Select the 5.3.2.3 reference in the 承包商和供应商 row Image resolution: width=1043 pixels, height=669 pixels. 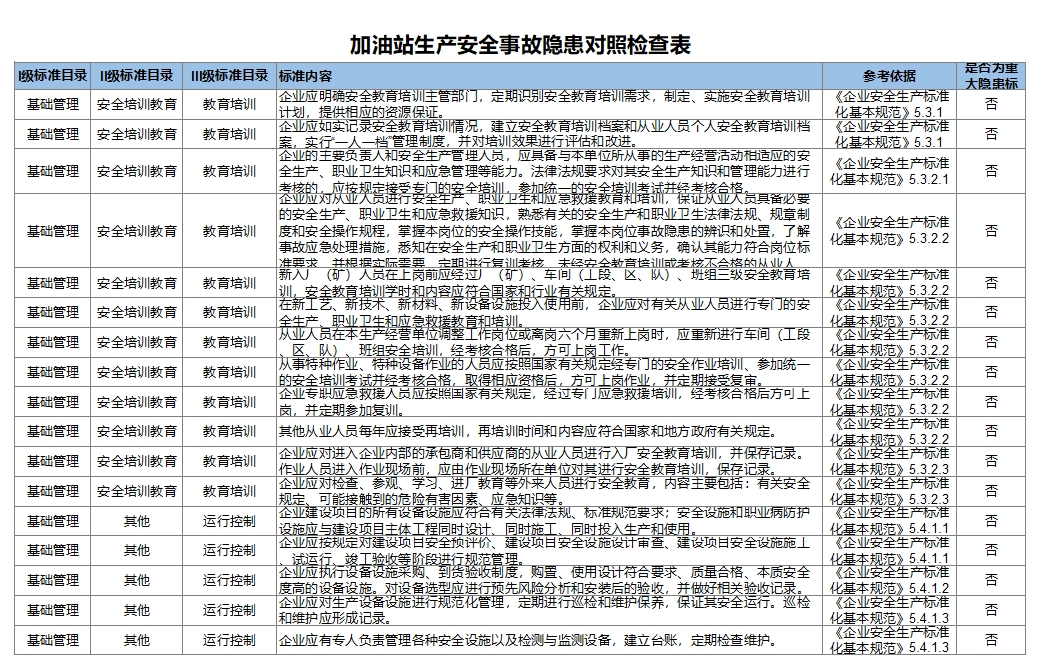(x=889, y=461)
